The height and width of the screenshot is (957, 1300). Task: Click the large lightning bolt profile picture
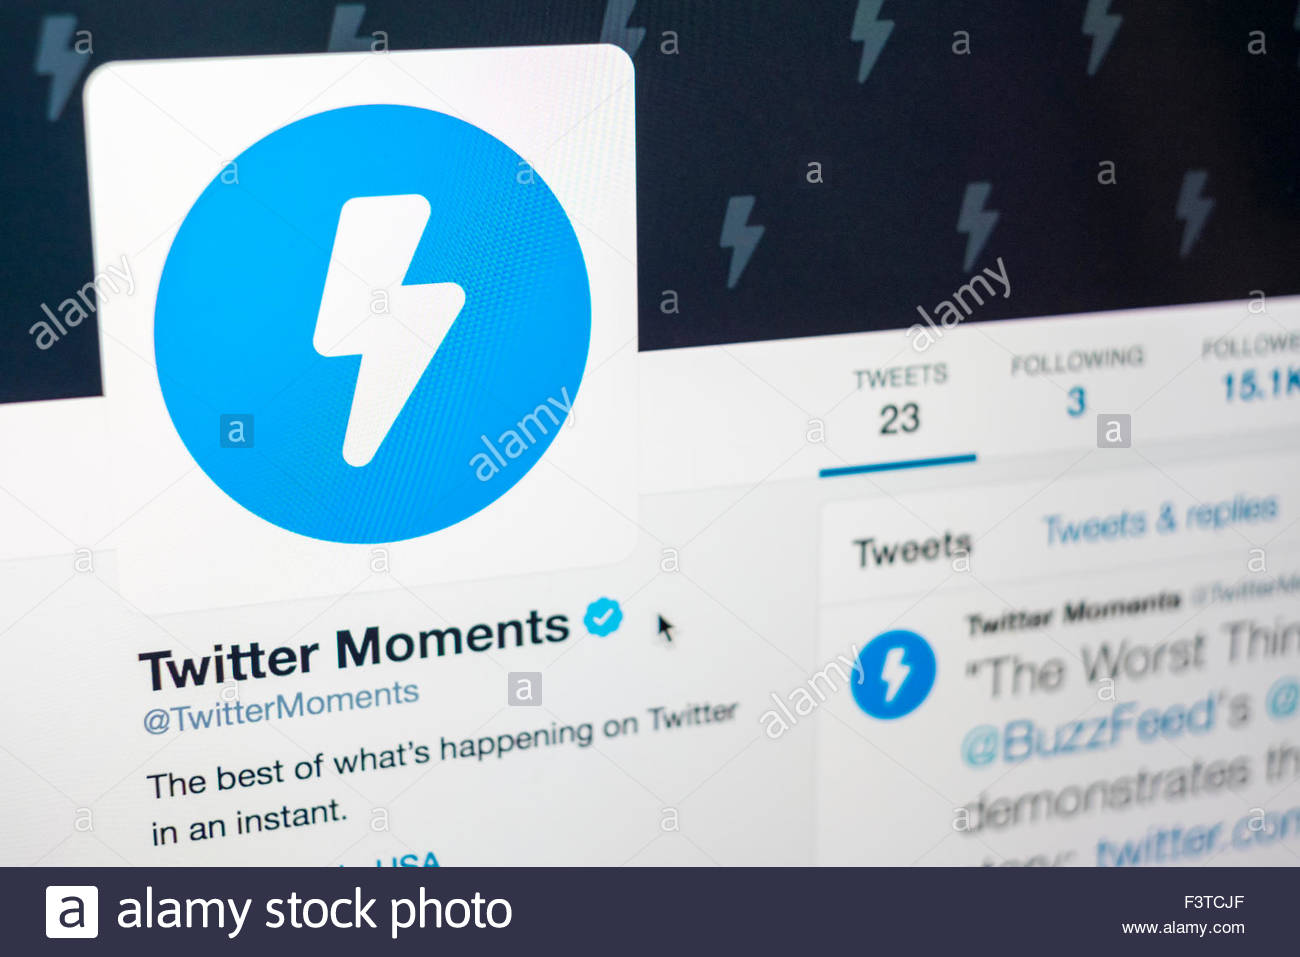point(372,323)
